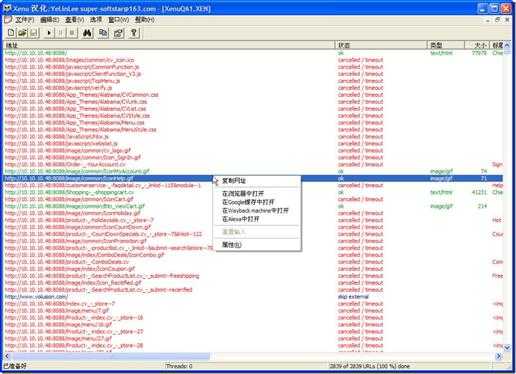516x374 pixels.
Task: Sort by the 类型 column header
Action: tap(446, 45)
